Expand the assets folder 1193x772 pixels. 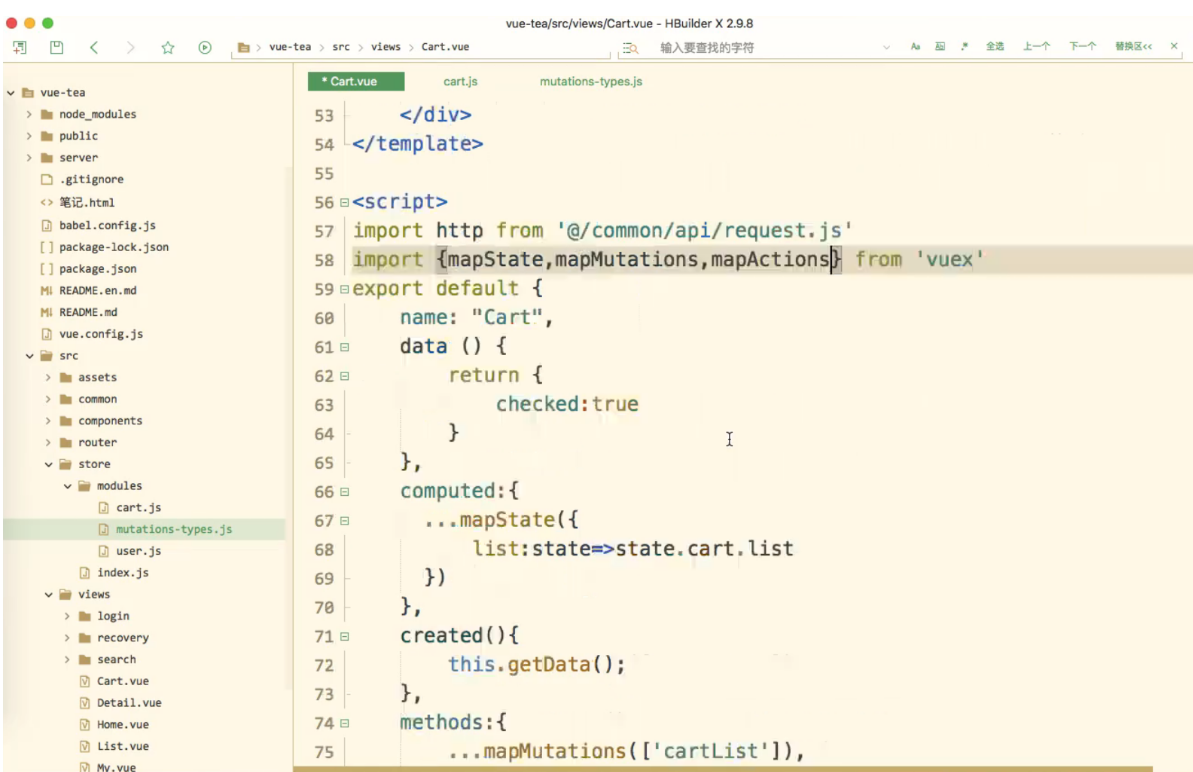[x=48, y=377]
